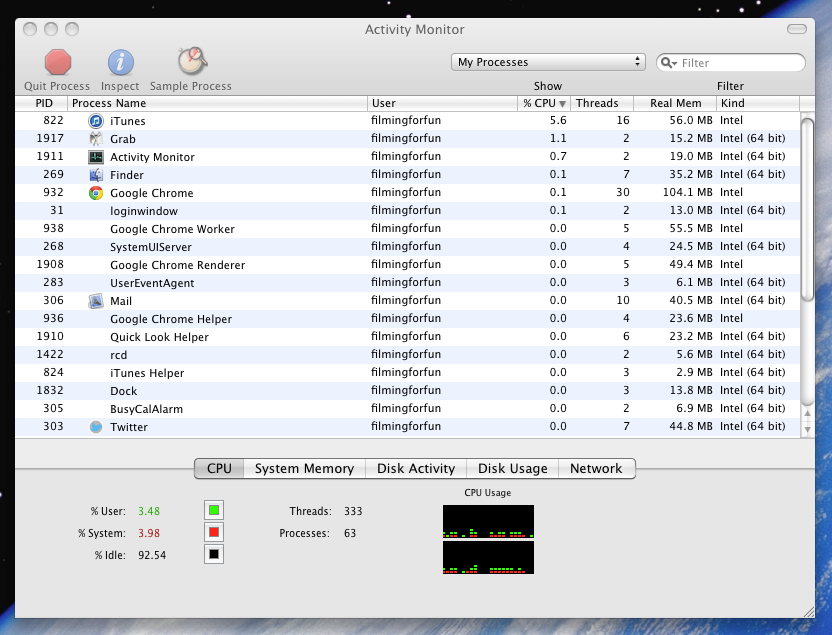Viewport: 832px width, 635px height.
Task: Click the search magnifier in Filter field
Action: [x=669, y=63]
